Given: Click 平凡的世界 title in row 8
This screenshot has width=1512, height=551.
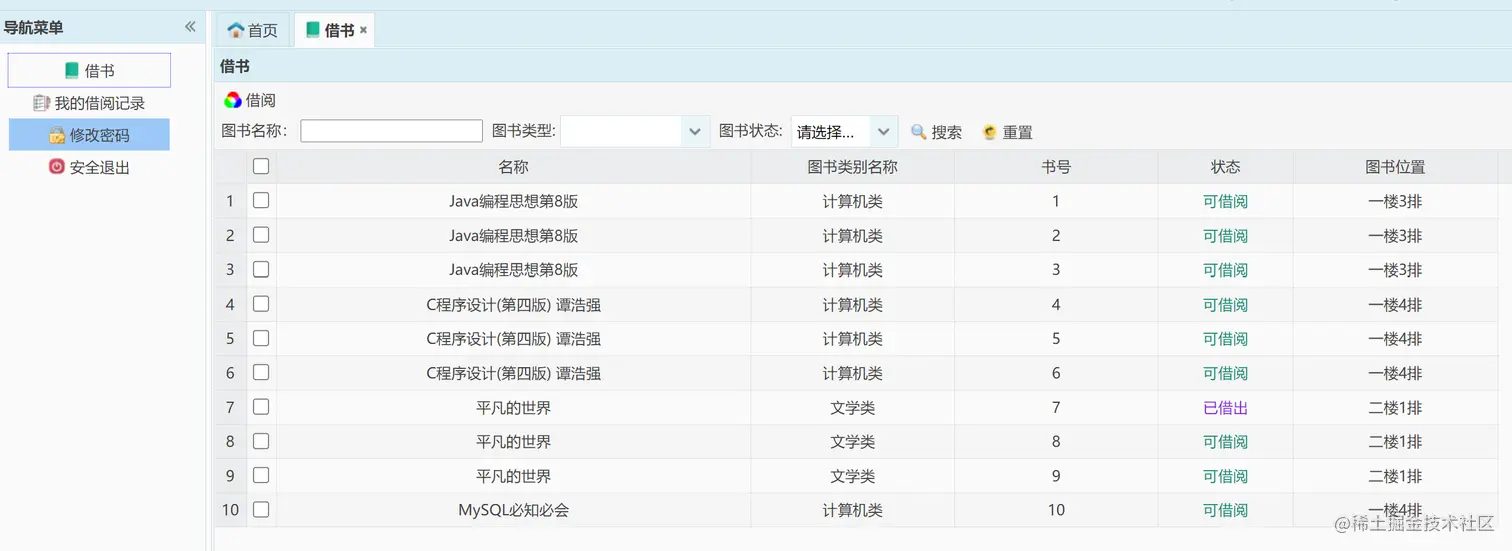Looking at the screenshot, I should [514, 442].
